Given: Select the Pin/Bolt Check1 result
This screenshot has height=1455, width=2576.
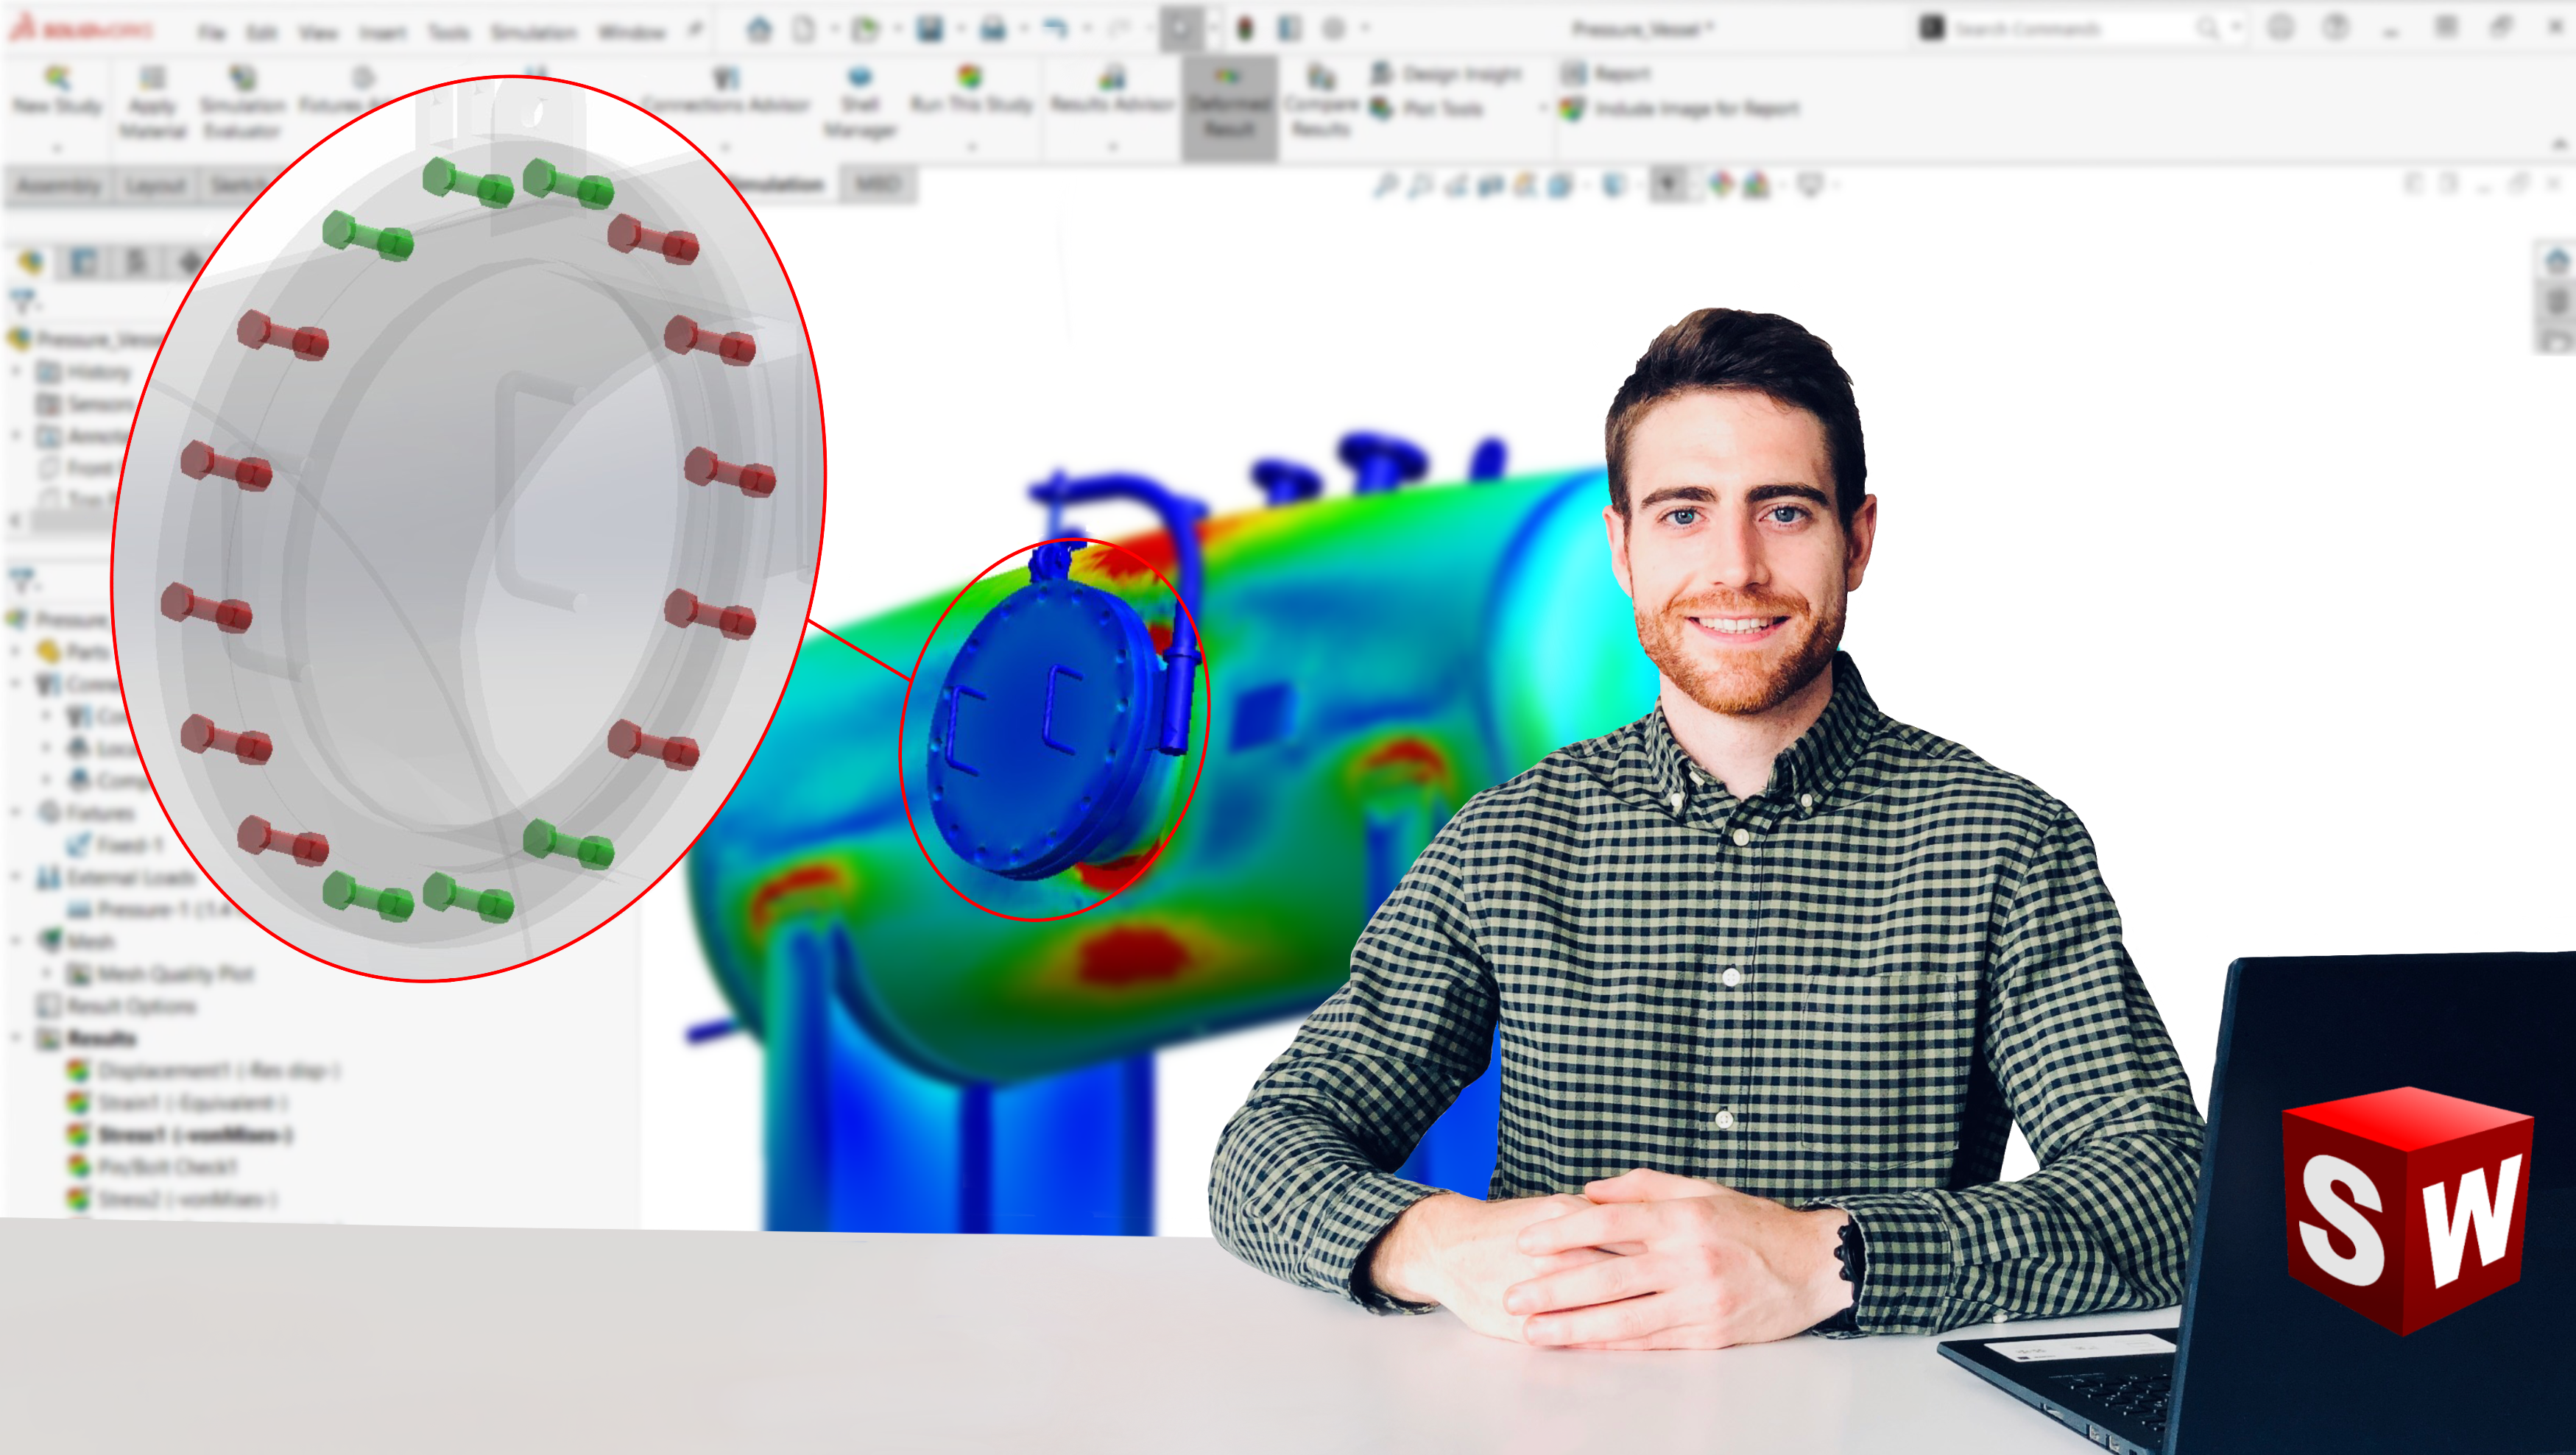Looking at the screenshot, I should 152,1167.
